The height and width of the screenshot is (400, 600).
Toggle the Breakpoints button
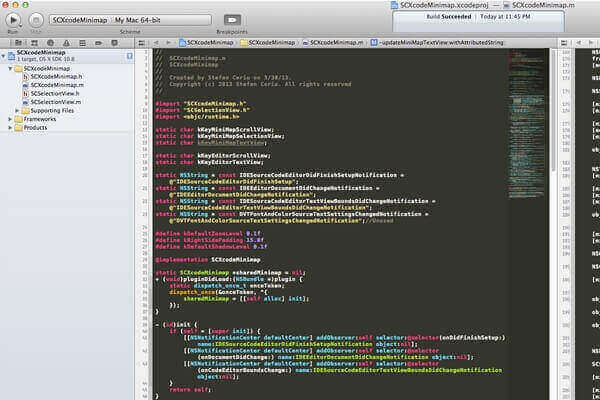(232, 19)
